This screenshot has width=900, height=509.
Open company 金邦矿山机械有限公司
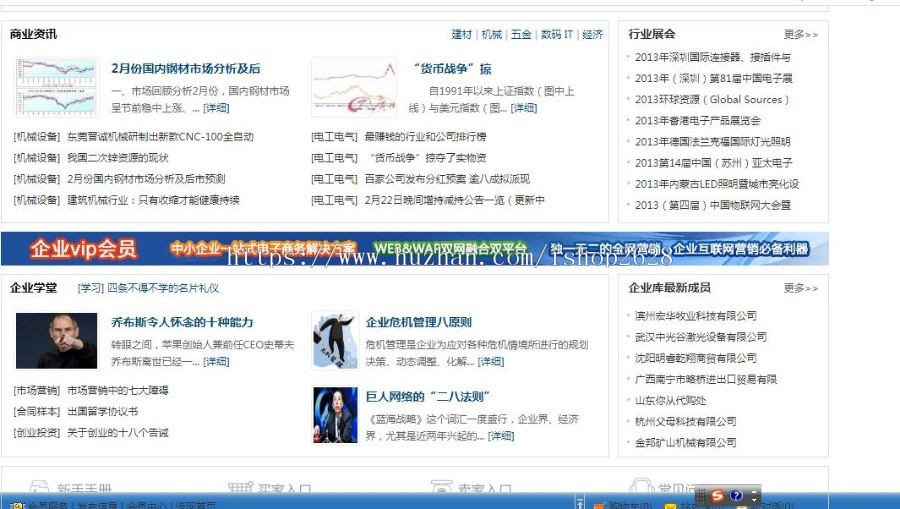(x=685, y=443)
